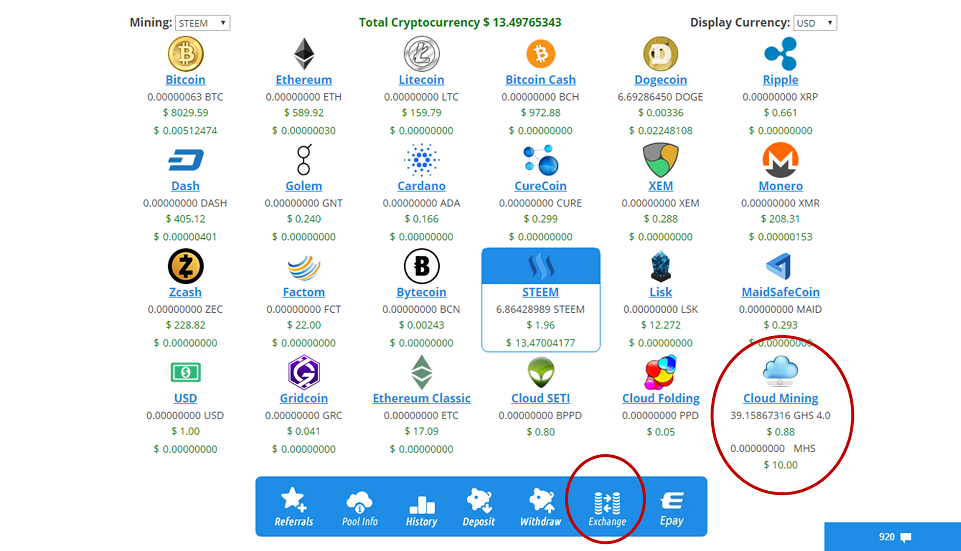Viewport: 961px width, 551px height.
Task: Click the Litecoin silver coin icon
Action: click(422, 53)
